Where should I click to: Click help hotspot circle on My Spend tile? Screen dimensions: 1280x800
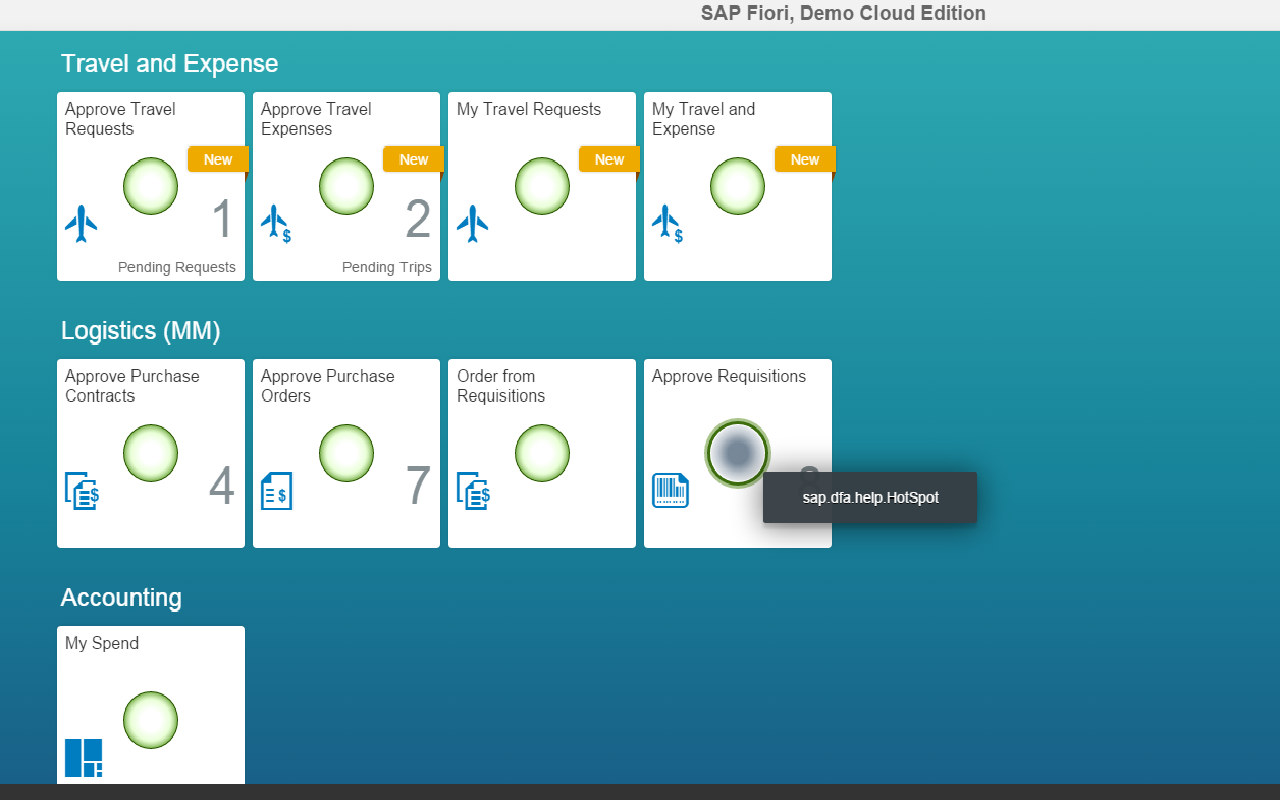tap(151, 720)
